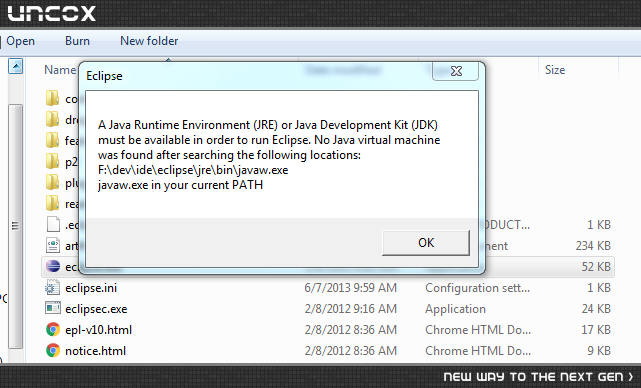The width and height of the screenshot is (641, 388).
Task: Click eclipsec.exe date 2/8/2012 9:16 AM
Action: (350, 309)
